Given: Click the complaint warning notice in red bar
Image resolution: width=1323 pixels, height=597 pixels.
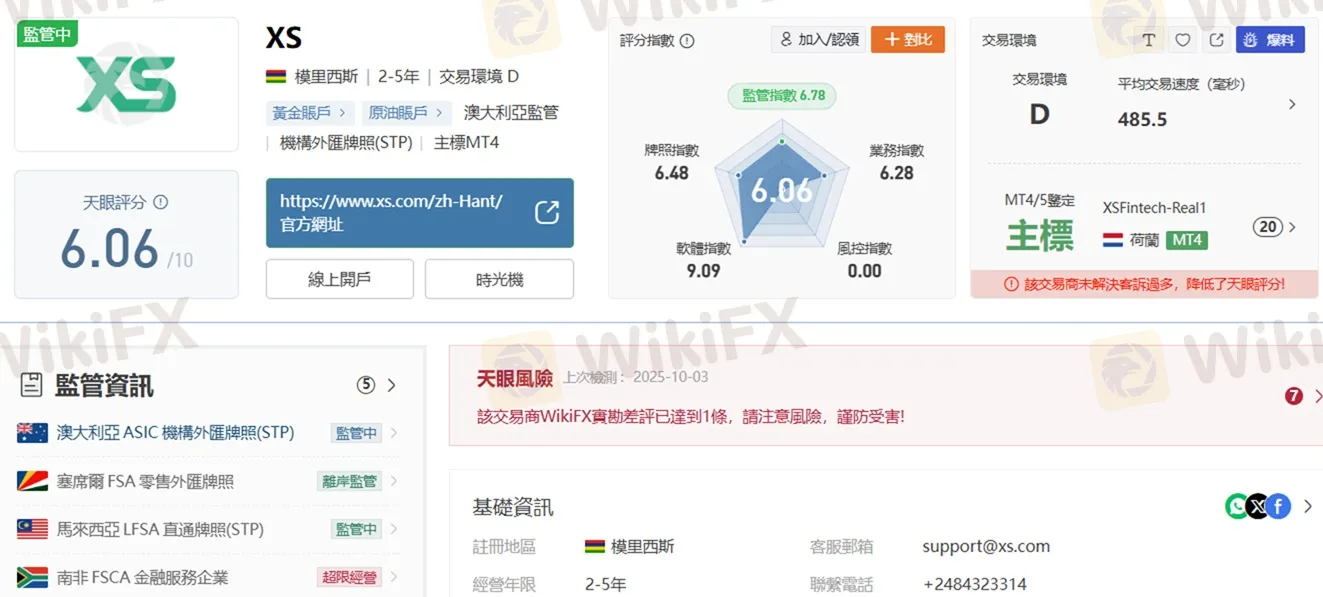Looking at the screenshot, I should point(1144,285).
